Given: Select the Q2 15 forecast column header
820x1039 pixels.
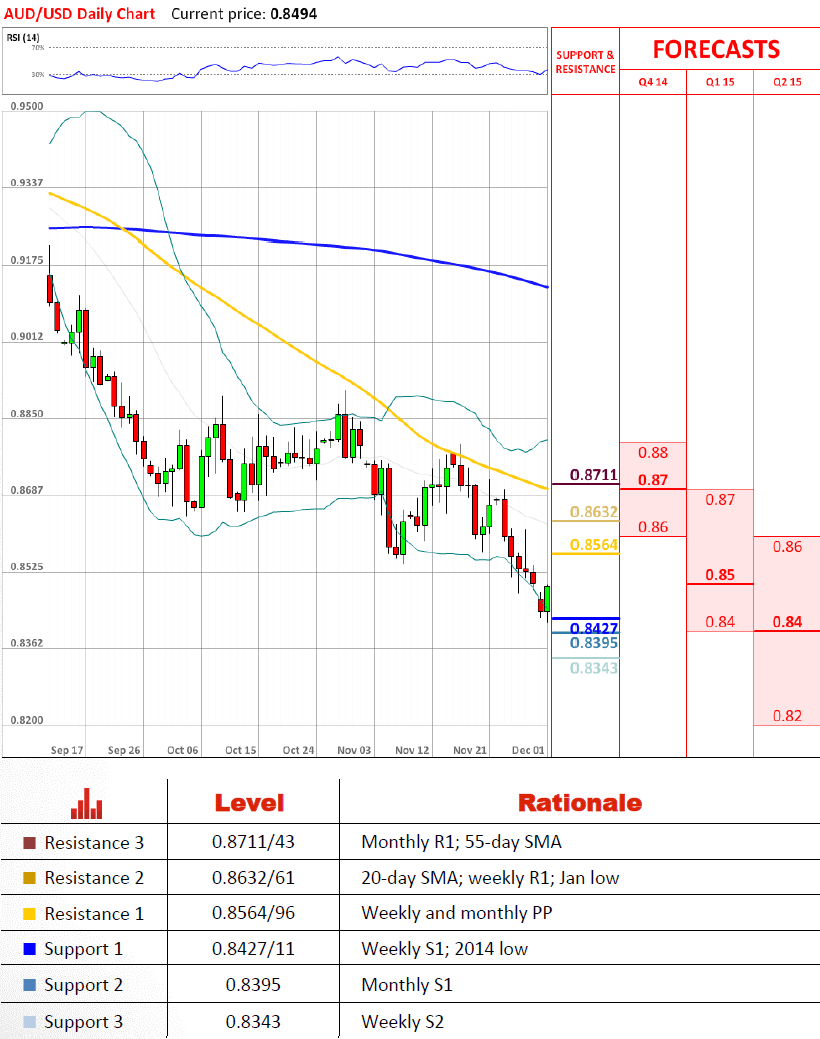Looking at the screenshot, I should [x=787, y=82].
